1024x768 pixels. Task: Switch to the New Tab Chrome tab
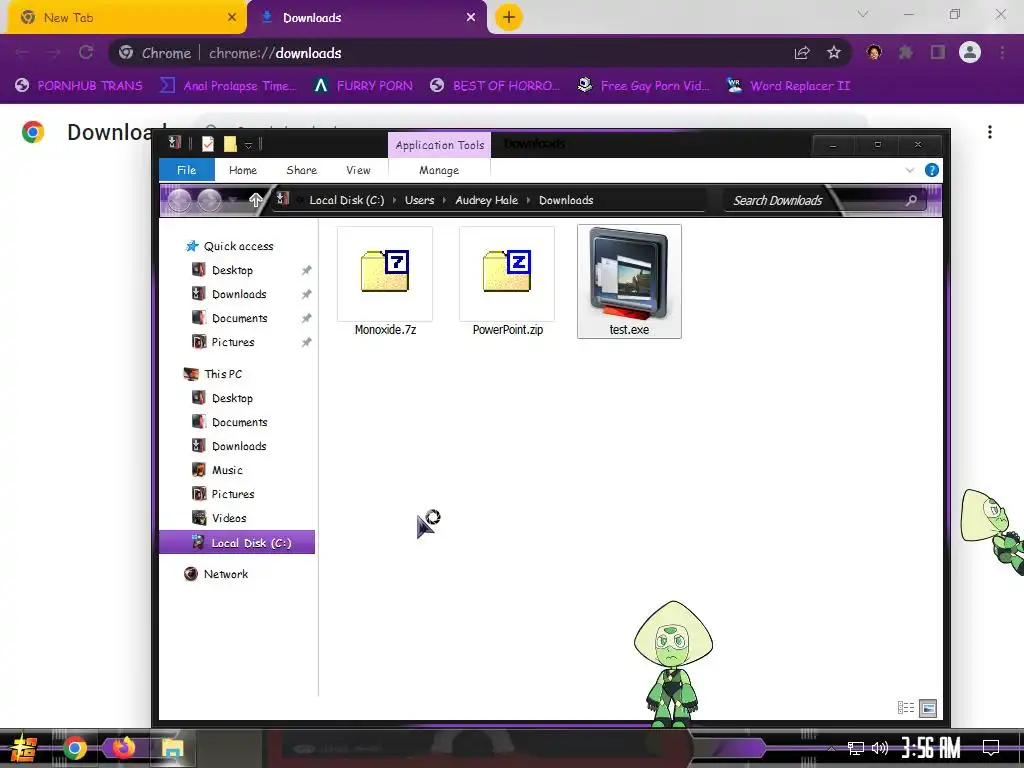(x=126, y=18)
